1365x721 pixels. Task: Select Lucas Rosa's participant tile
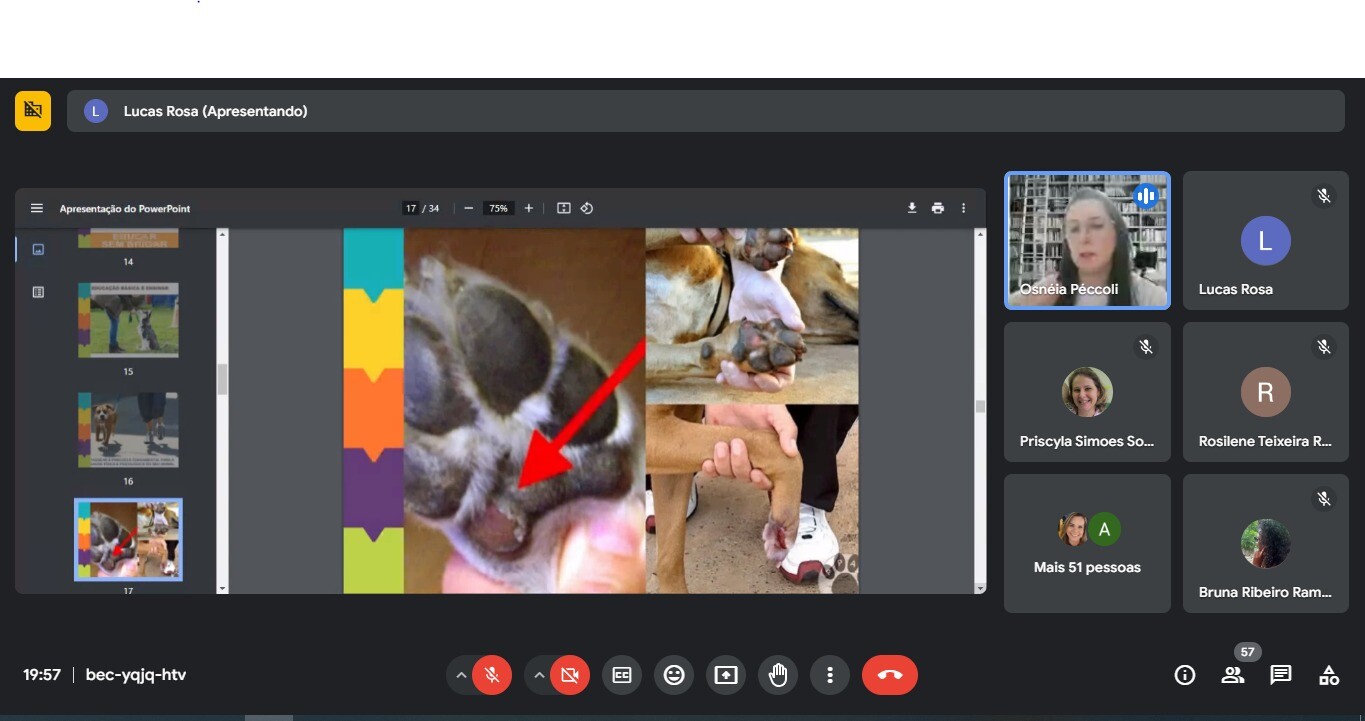pyautogui.click(x=1266, y=240)
